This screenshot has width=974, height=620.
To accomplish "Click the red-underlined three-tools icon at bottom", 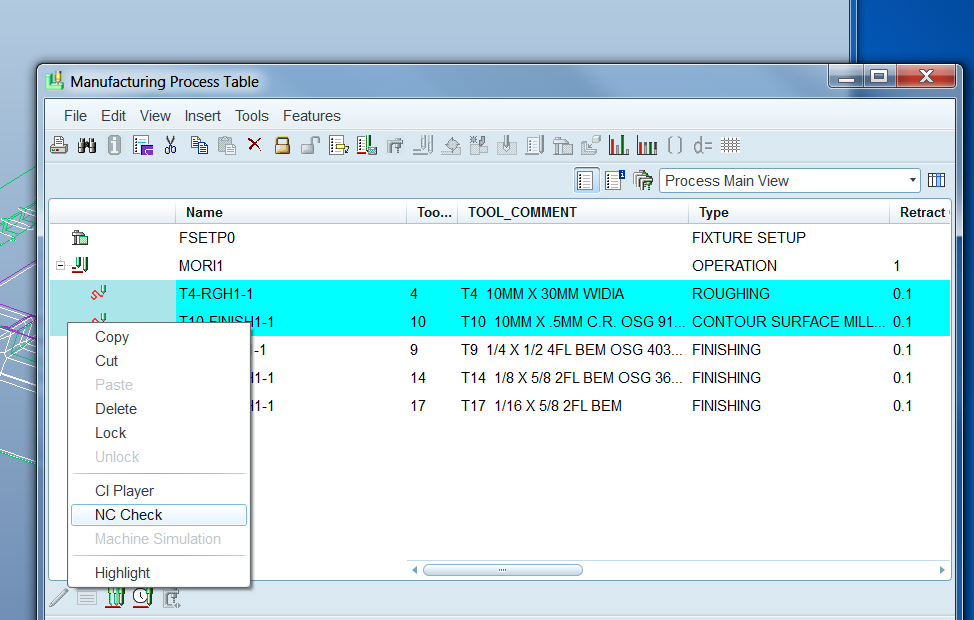I will point(115,598).
